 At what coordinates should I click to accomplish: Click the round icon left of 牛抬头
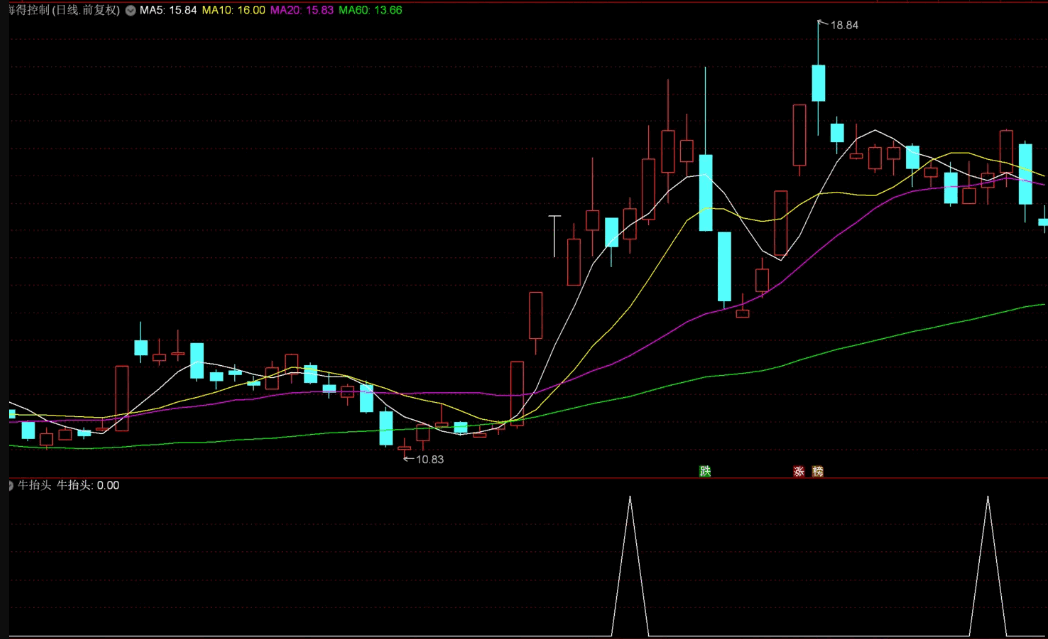point(10,485)
